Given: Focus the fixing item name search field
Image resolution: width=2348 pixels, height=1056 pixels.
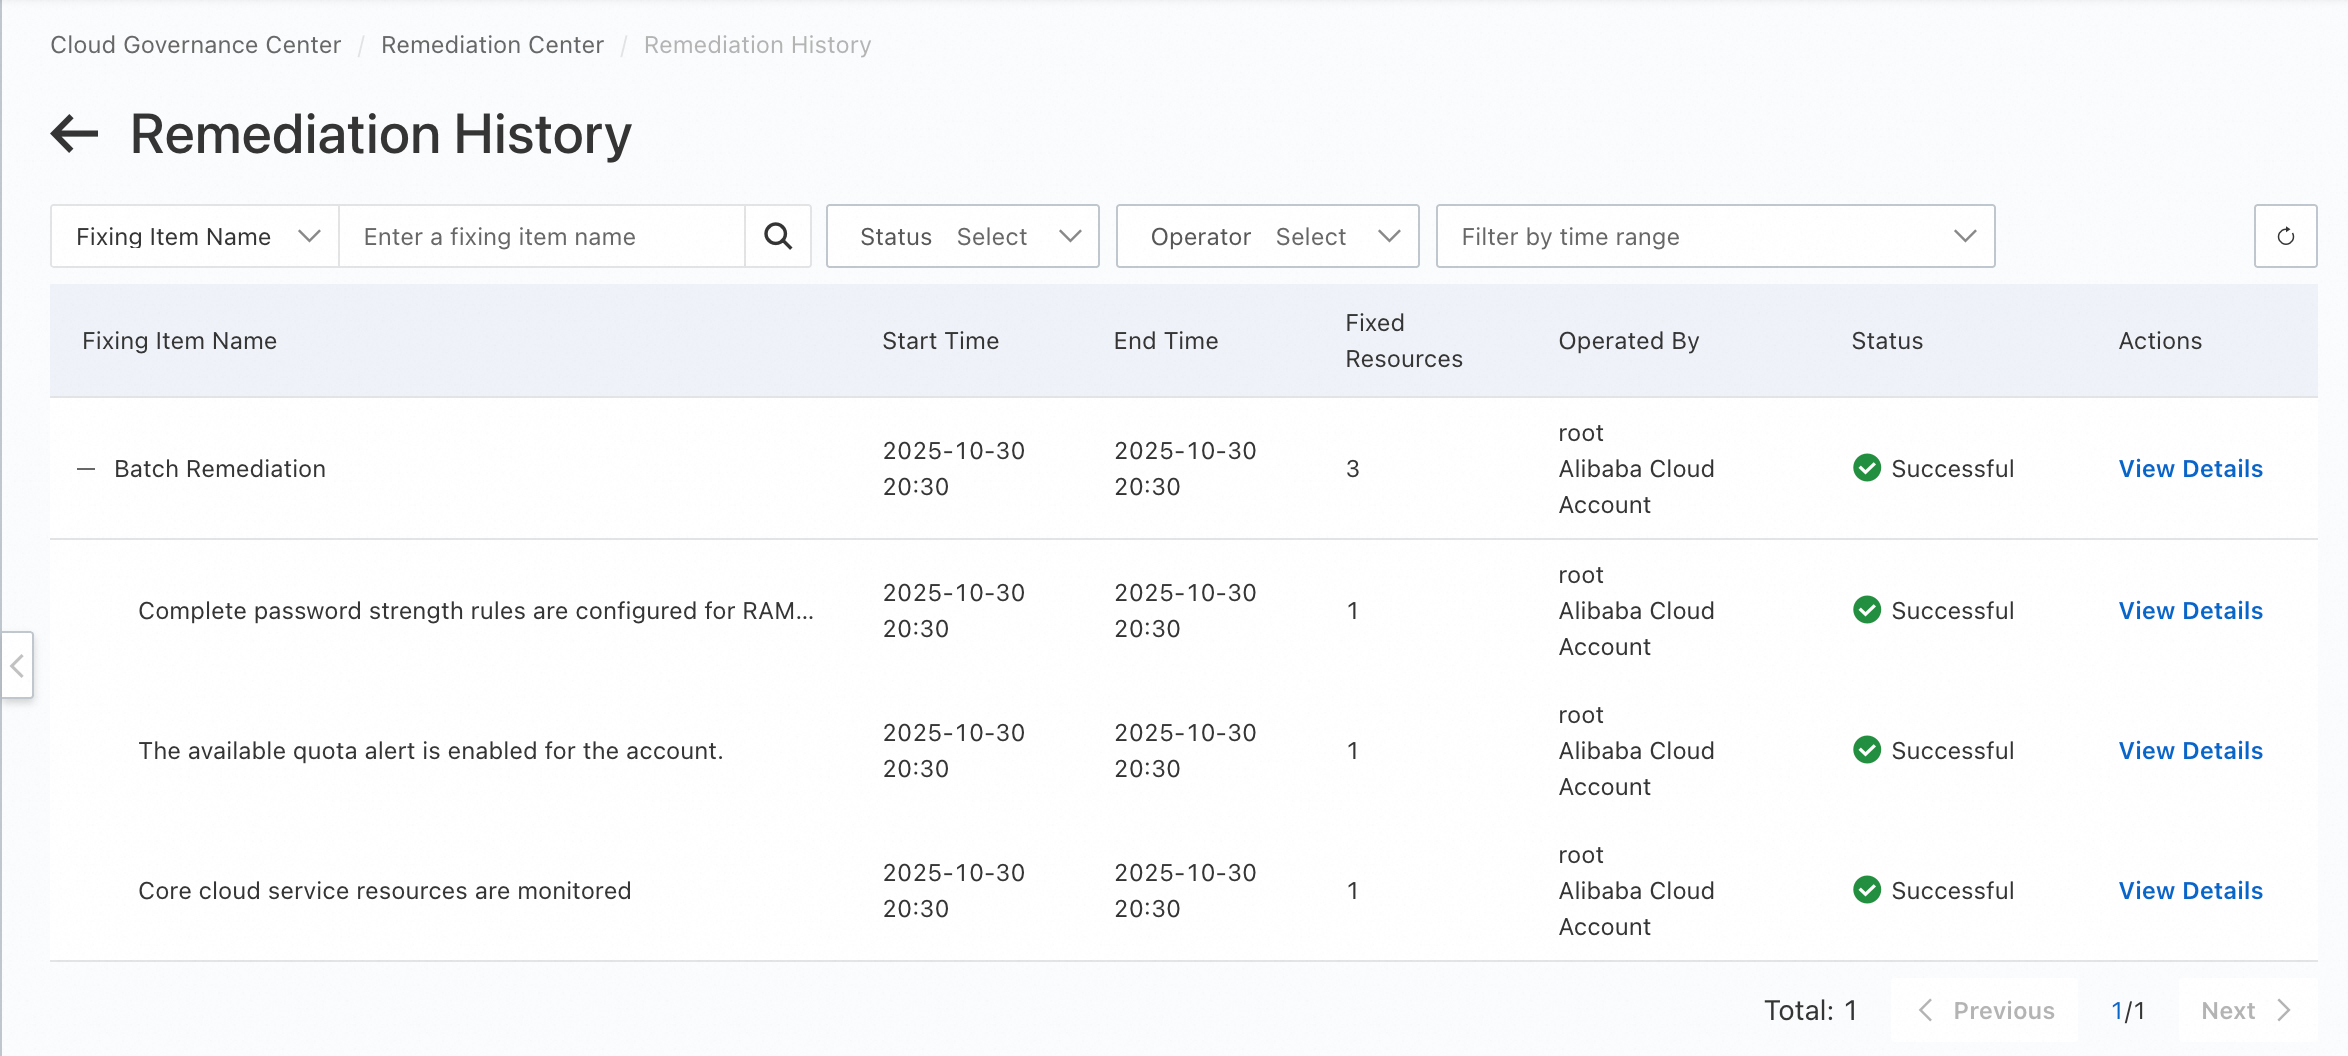Looking at the screenshot, I should pyautogui.click(x=541, y=237).
